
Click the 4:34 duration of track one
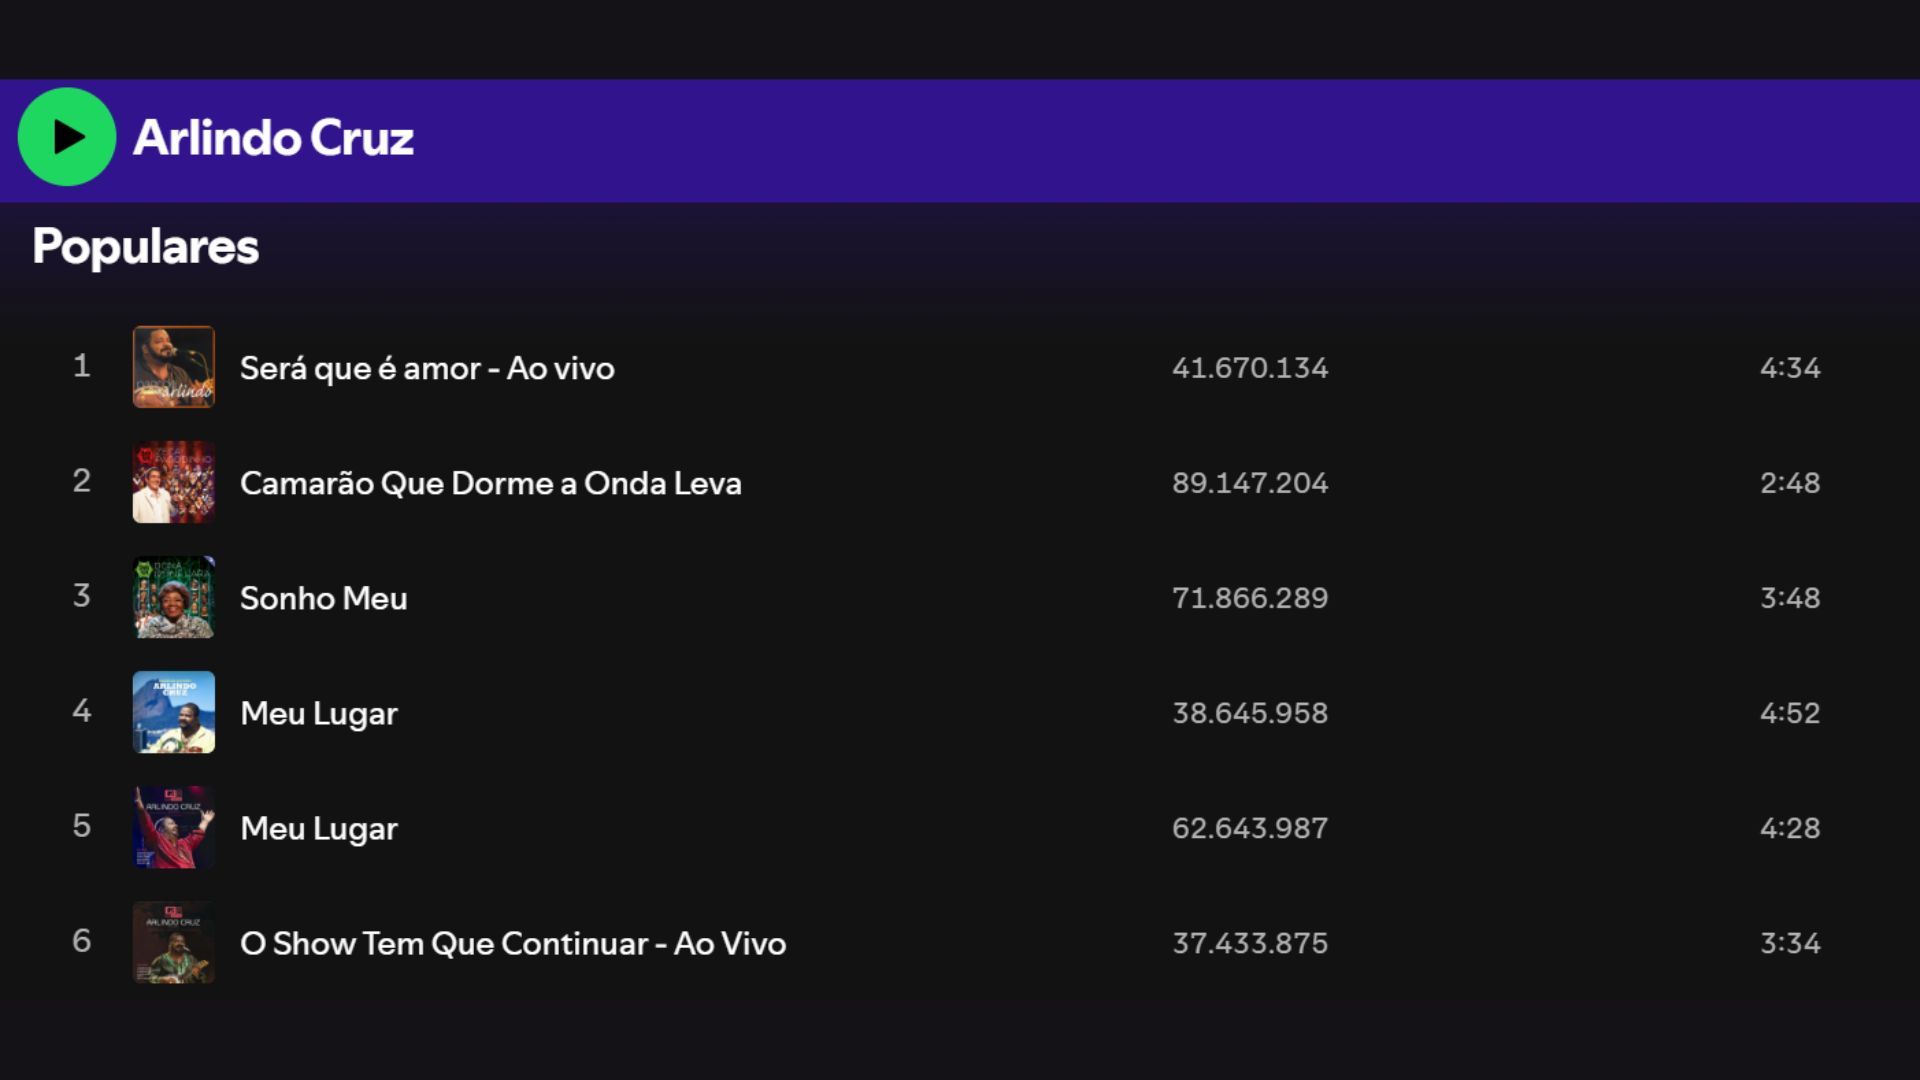1790,368
